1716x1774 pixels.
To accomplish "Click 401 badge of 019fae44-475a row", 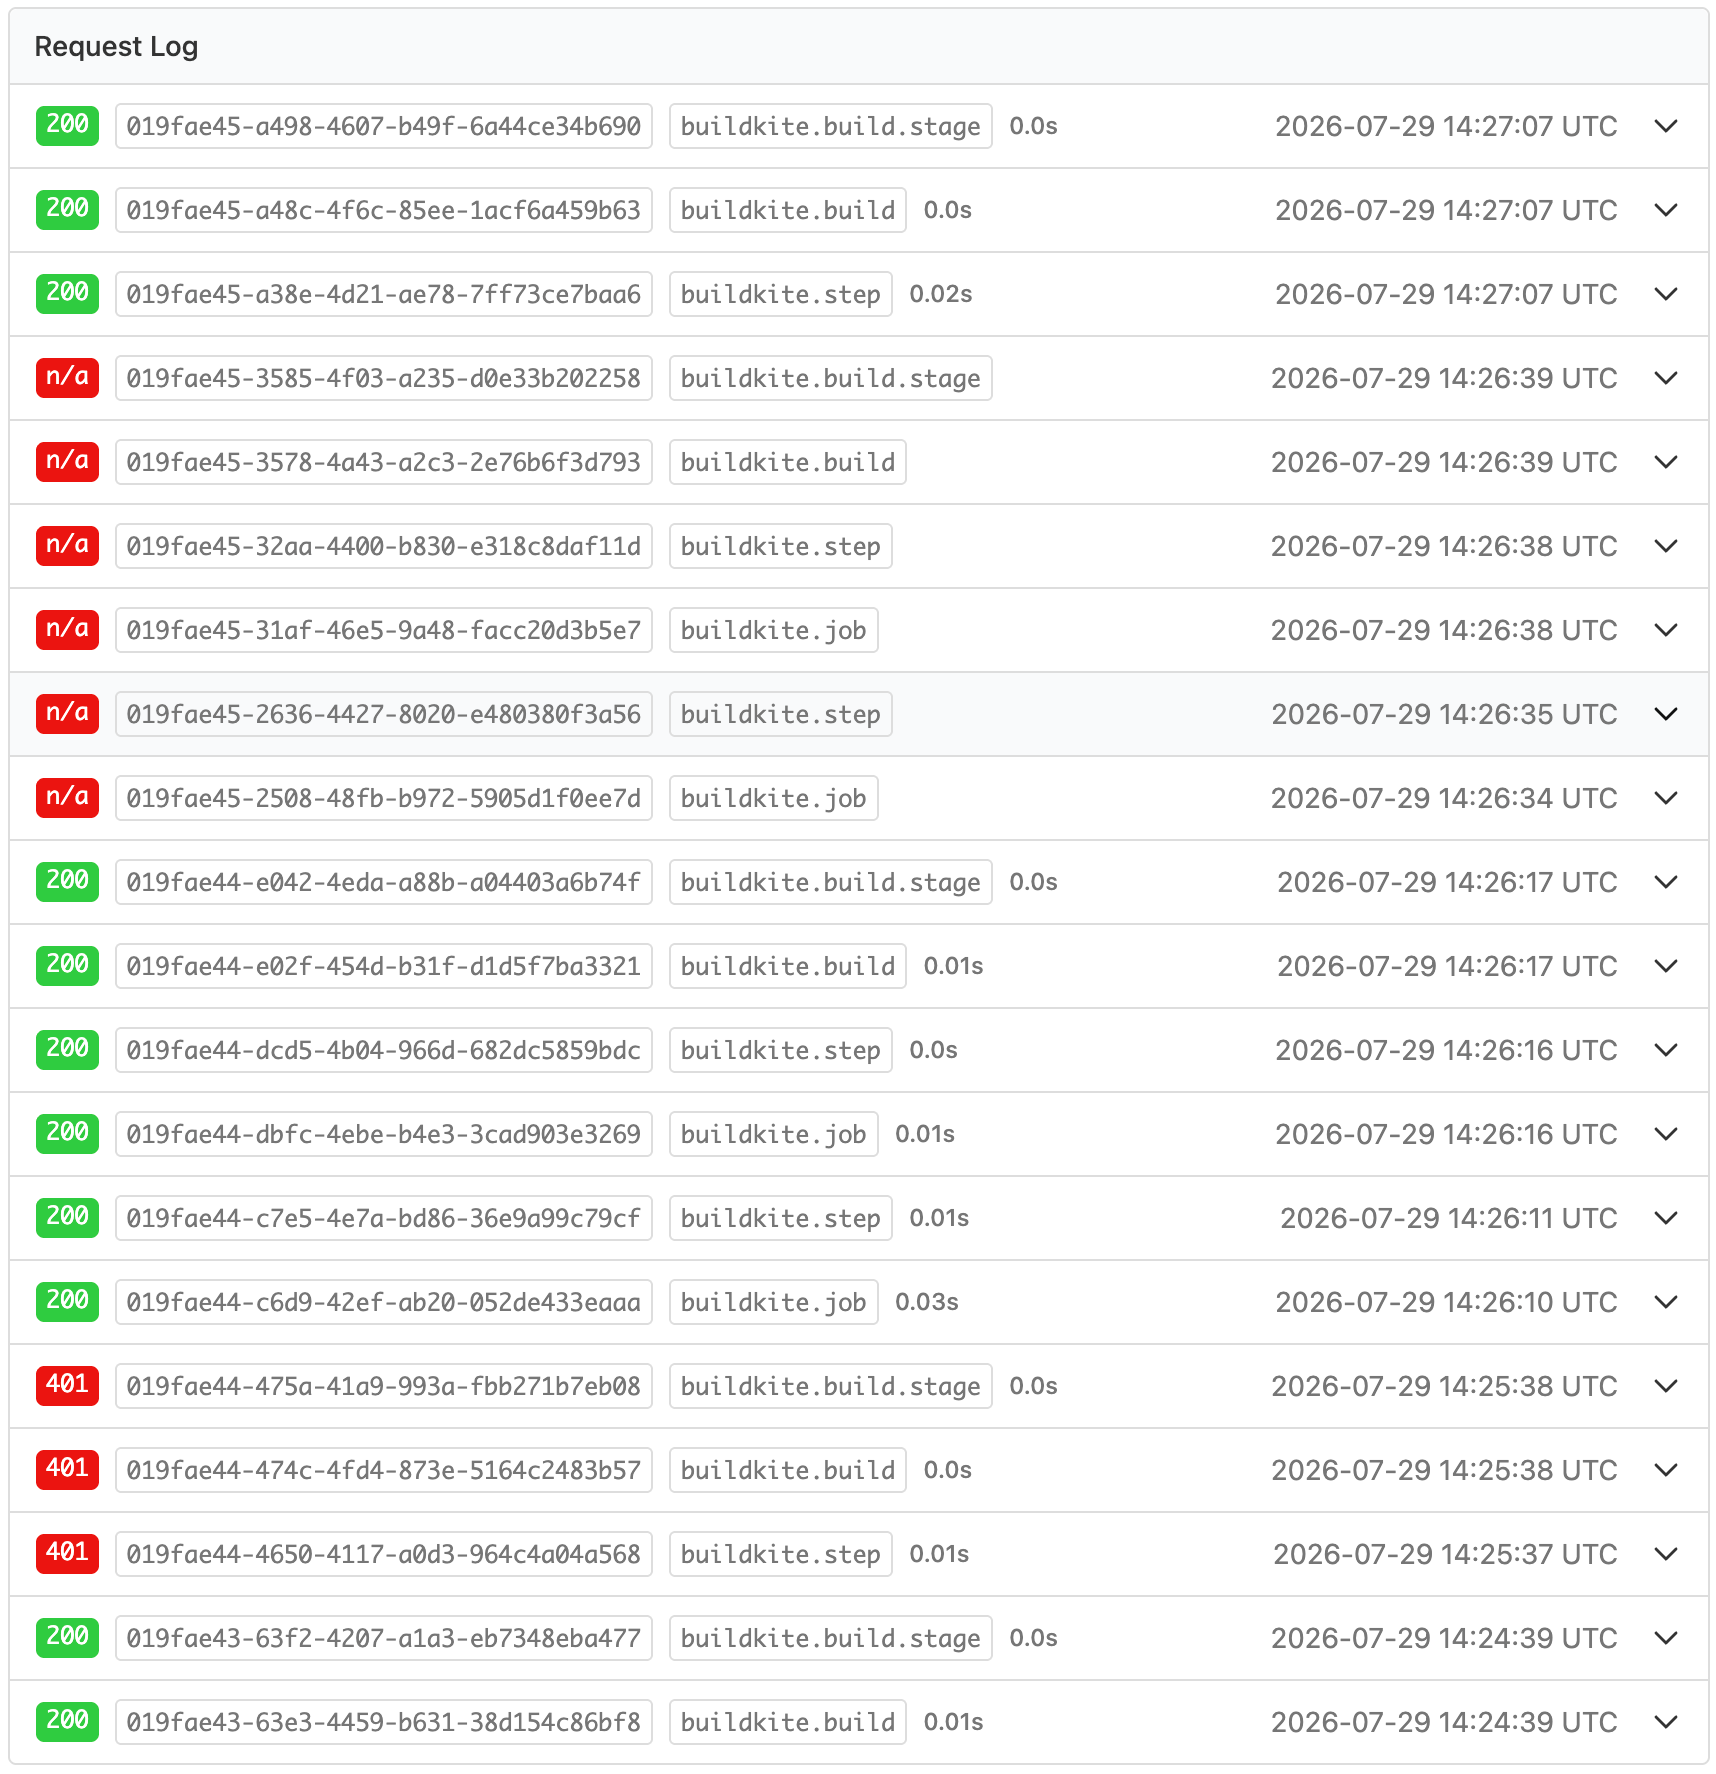I will pos(67,1386).
